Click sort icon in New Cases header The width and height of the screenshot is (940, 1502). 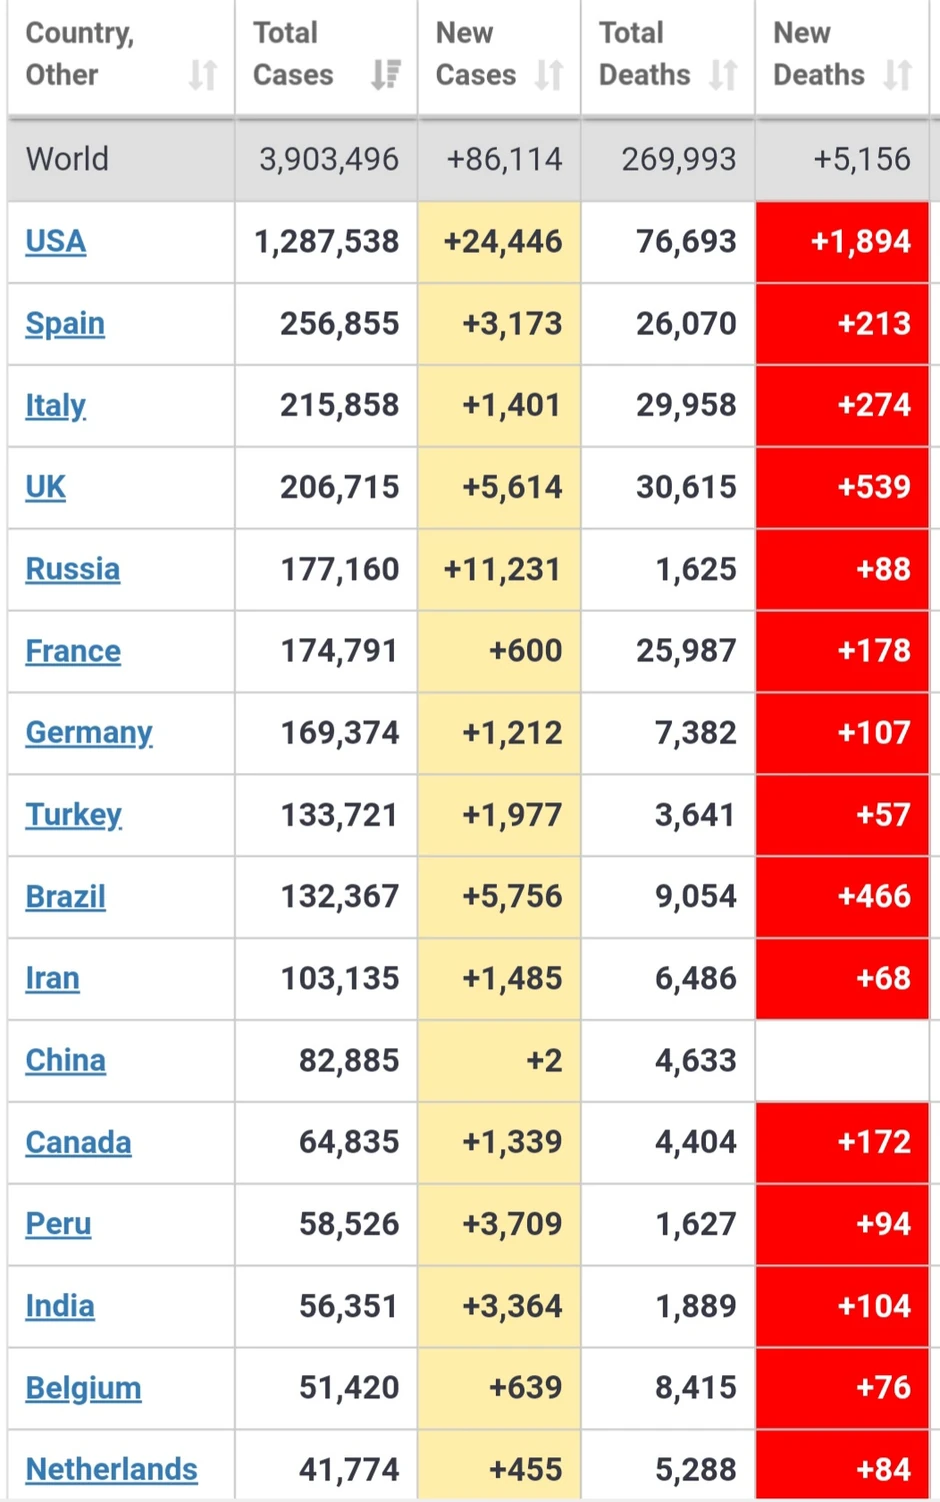pos(549,75)
